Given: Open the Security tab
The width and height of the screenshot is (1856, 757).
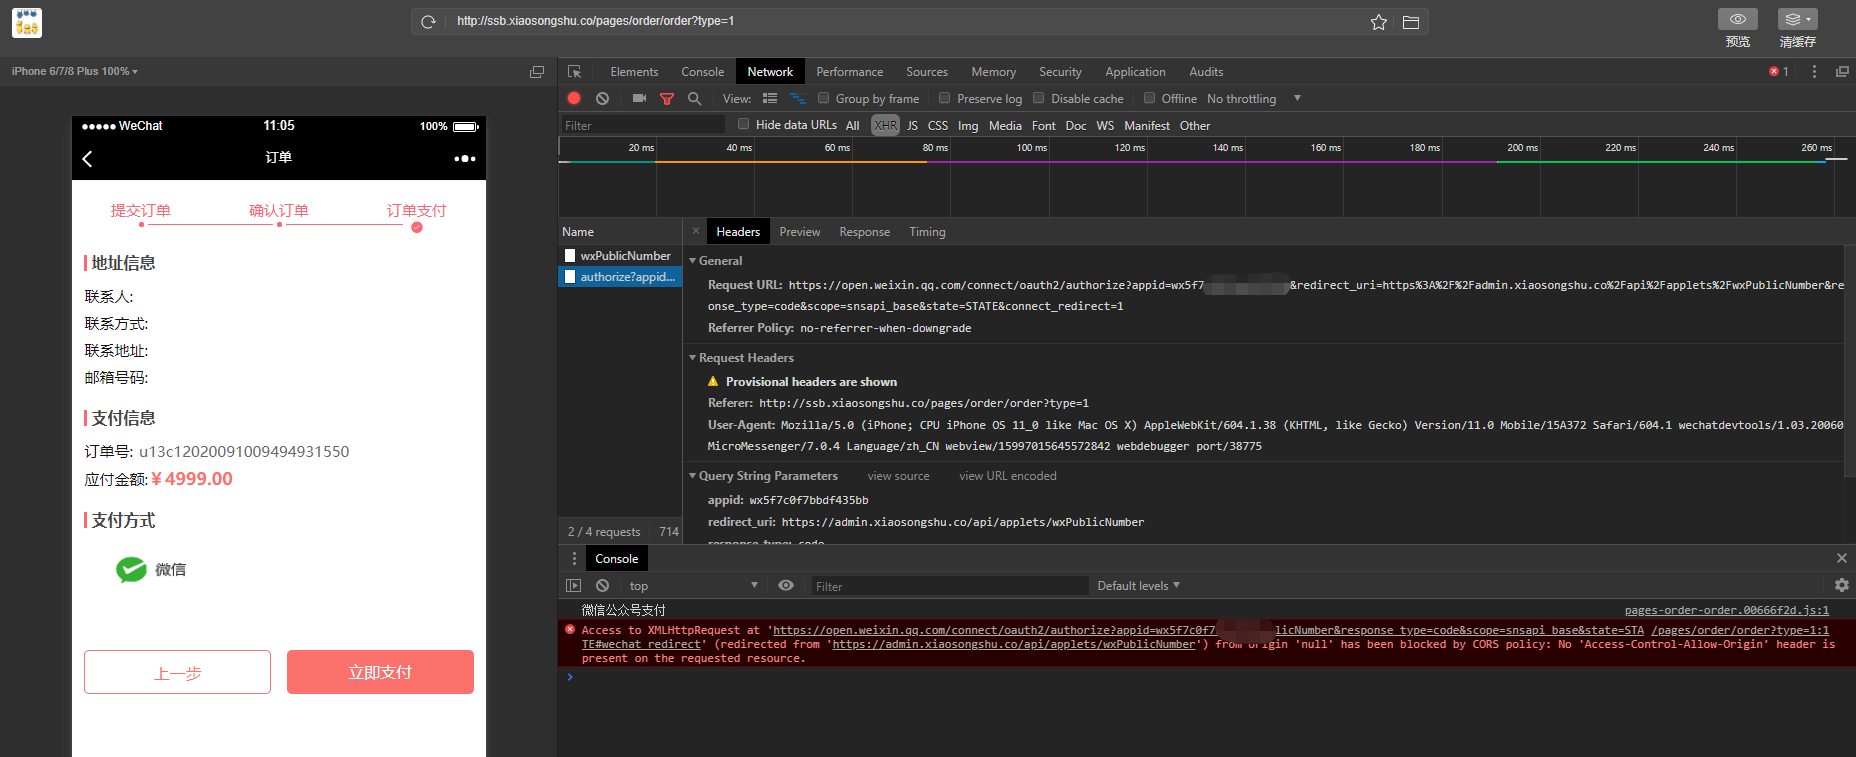Looking at the screenshot, I should (1060, 72).
